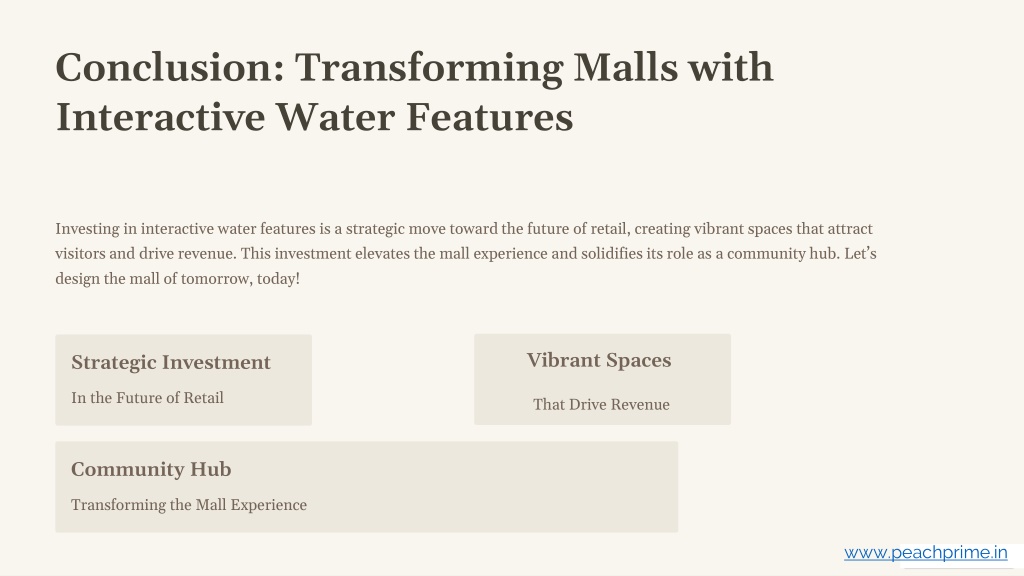Click the 'Strategic Investment' card heading
Image resolution: width=1024 pixels, height=576 pixels.
[170, 362]
